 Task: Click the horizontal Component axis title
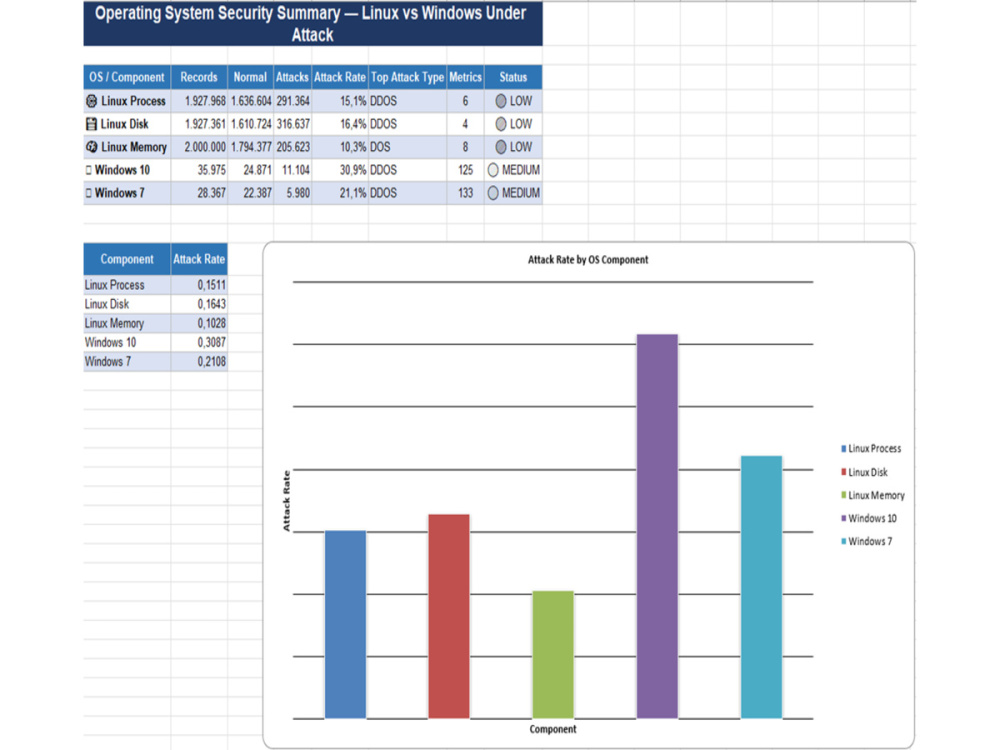pos(552,729)
